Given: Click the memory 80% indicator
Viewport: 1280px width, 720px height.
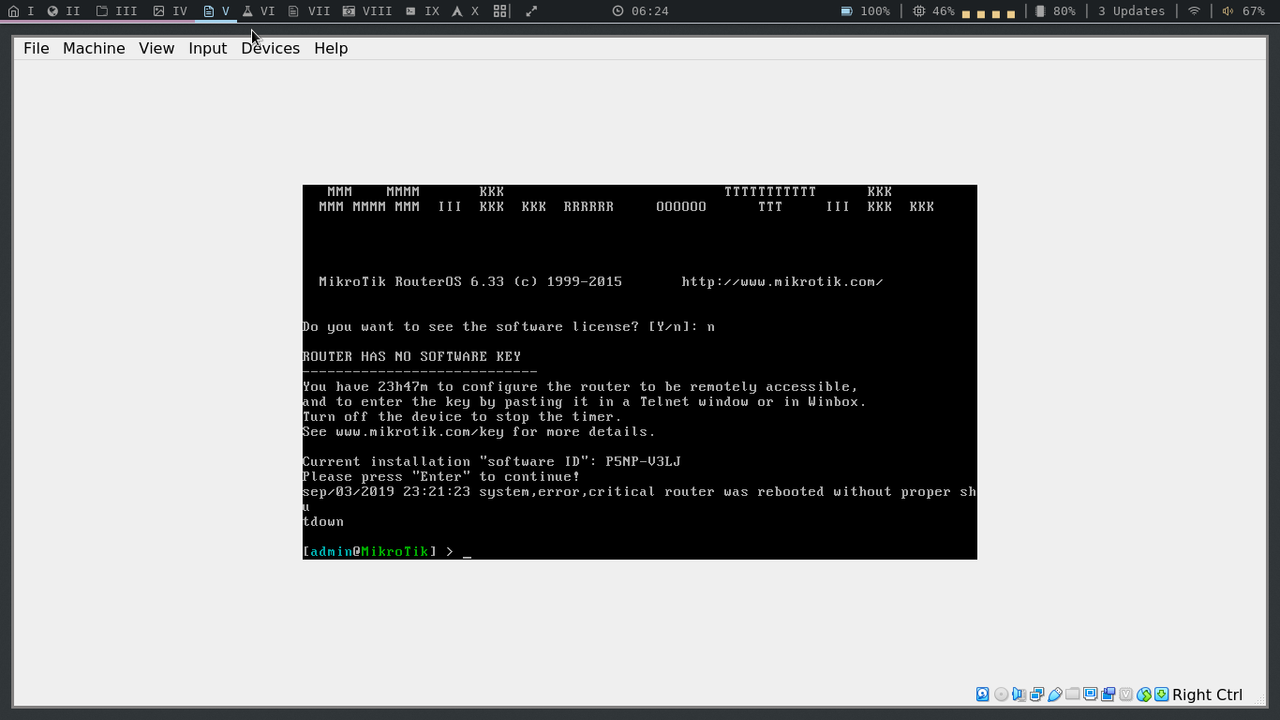Looking at the screenshot, I should [x=1055, y=11].
